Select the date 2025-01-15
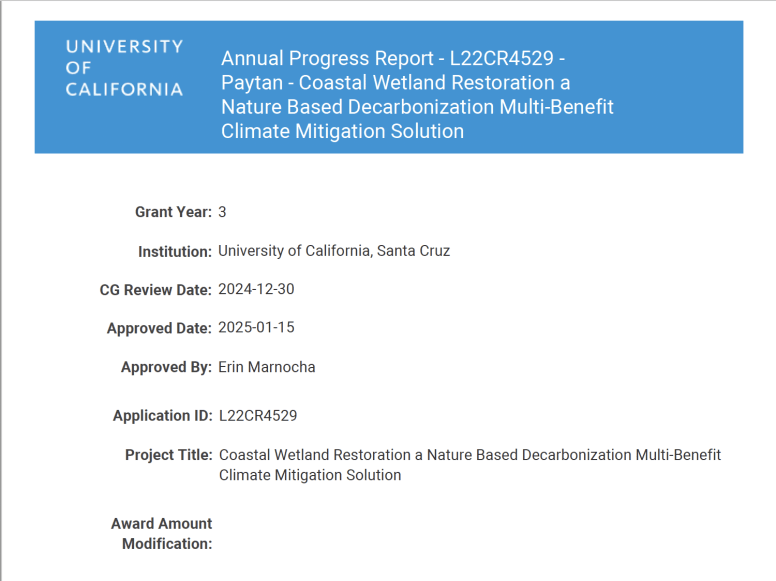Viewport: 776px width, 581px height. tap(256, 327)
